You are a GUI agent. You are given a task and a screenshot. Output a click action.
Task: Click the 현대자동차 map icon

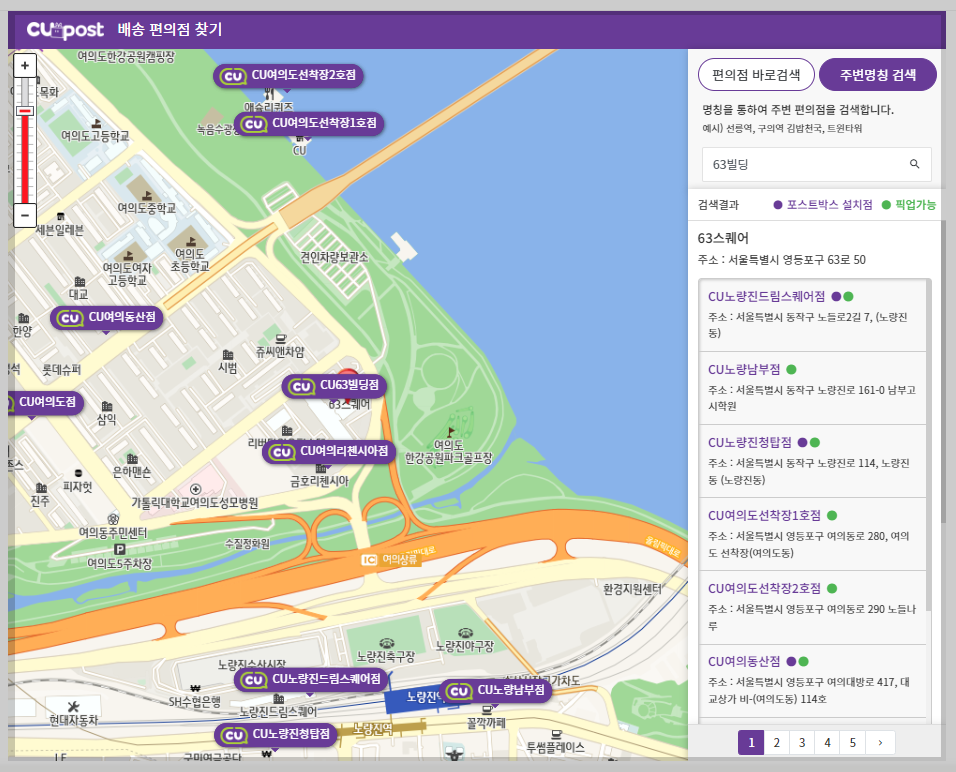(x=73, y=707)
